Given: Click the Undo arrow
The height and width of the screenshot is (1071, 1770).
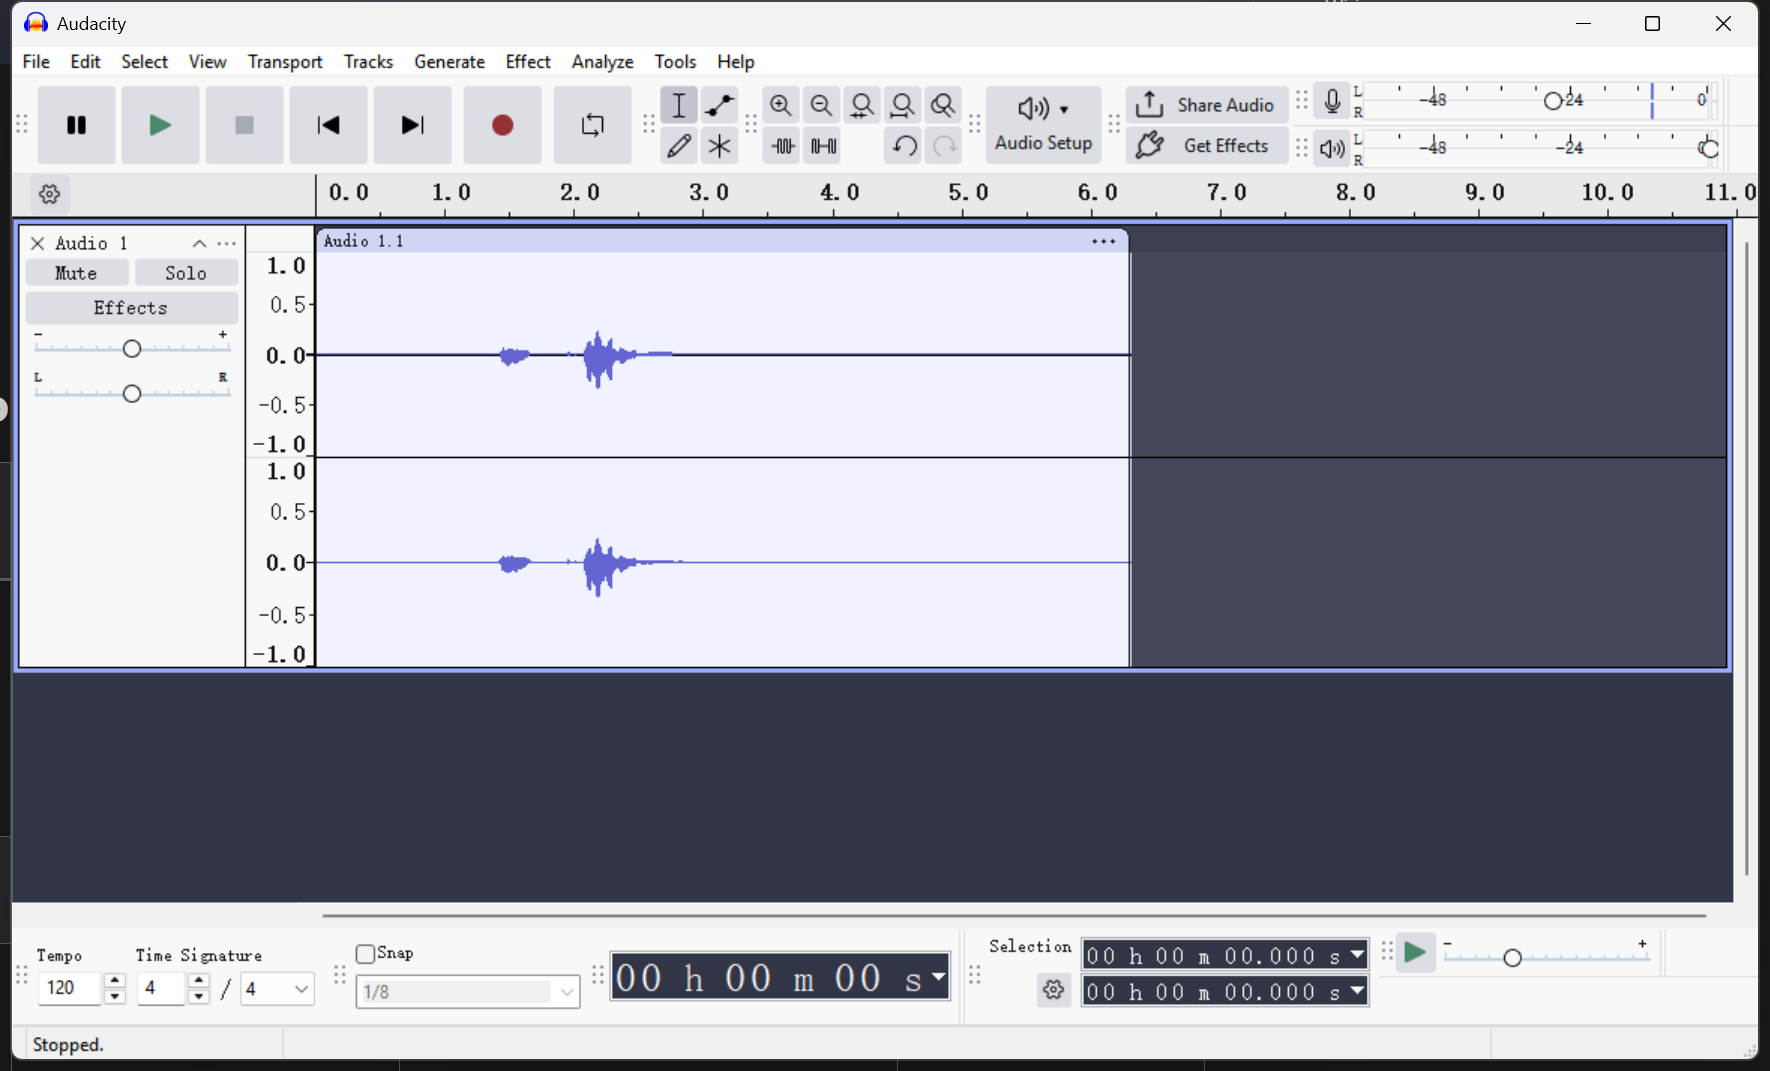Looking at the screenshot, I should pyautogui.click(x=904, y=146).
